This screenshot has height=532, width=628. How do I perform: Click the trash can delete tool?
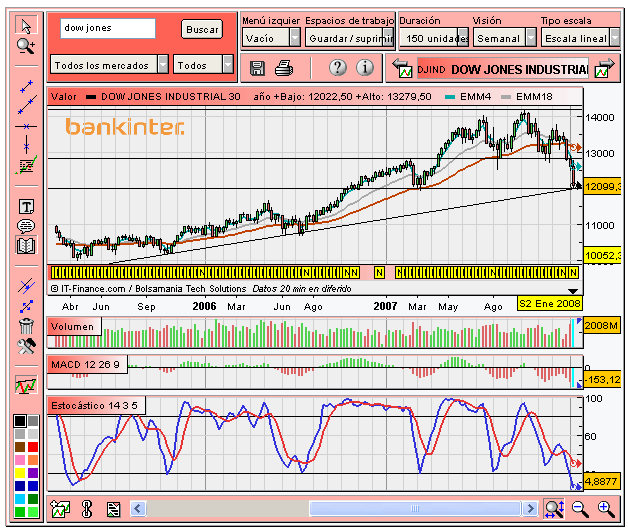[x=26, y=326]
